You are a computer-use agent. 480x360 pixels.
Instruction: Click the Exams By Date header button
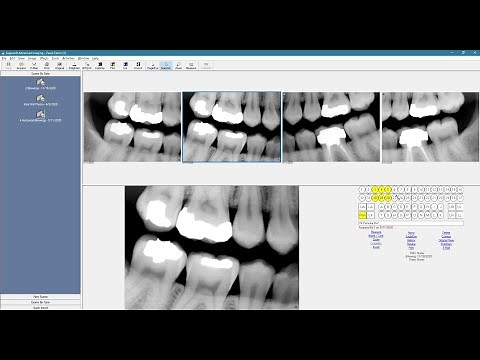(x=40, y=73)
